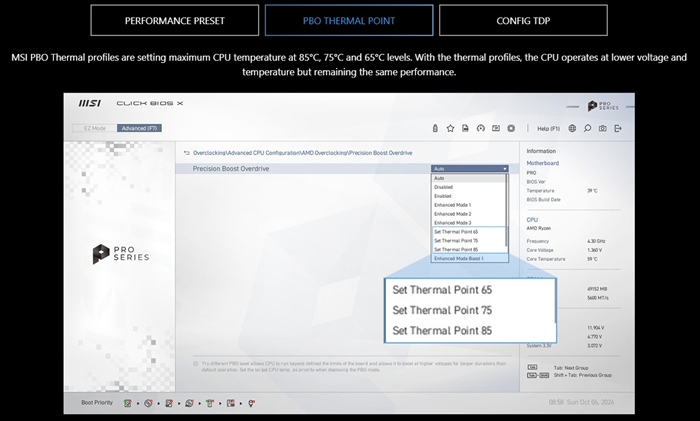Click the Precision Boost Overdrive breadcrumb path
Image resolution: width=700 pixels, height=421 pixels.
coord(302,153)
